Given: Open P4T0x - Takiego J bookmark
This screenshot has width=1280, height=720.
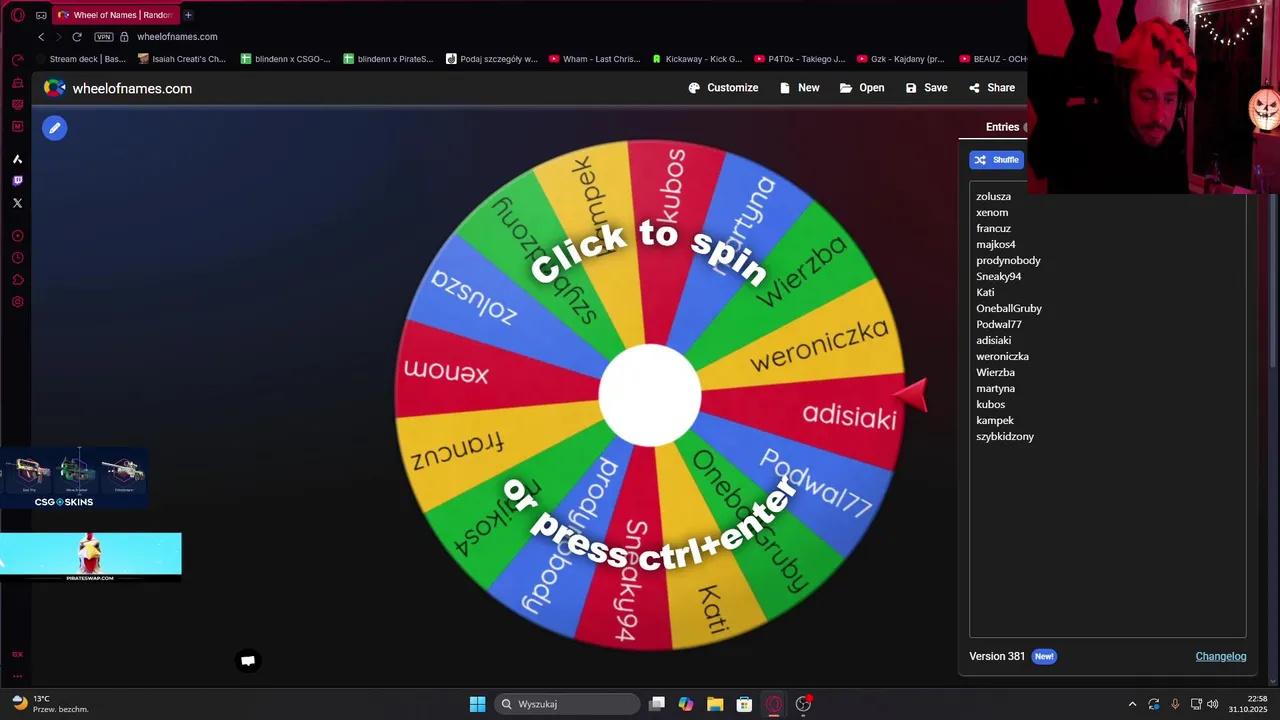Looking at the screenshot, I should pos(800,59).
